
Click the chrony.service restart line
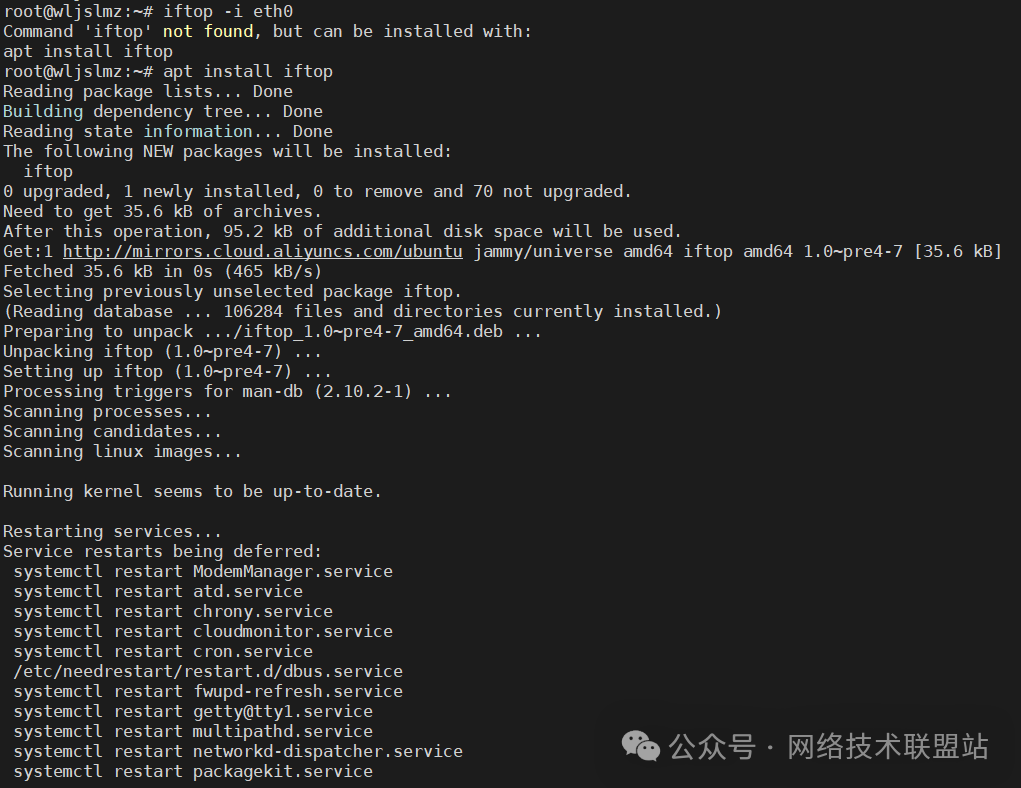coord(173,611)
